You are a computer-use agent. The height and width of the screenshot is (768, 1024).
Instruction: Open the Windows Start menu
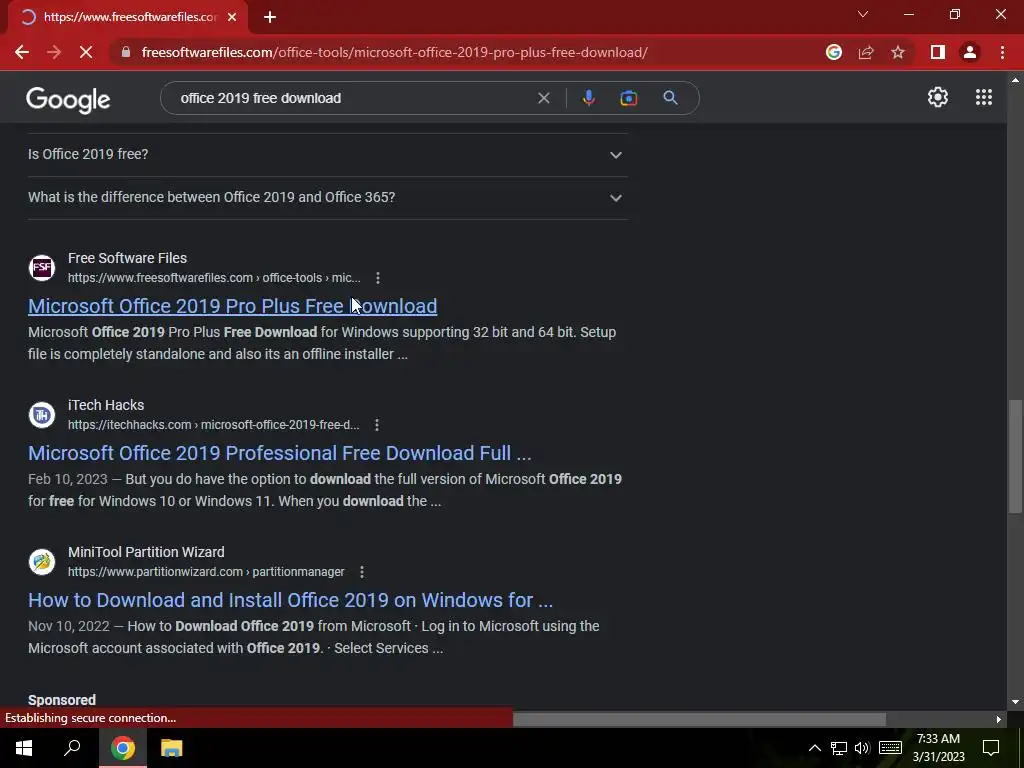point(24,748)
